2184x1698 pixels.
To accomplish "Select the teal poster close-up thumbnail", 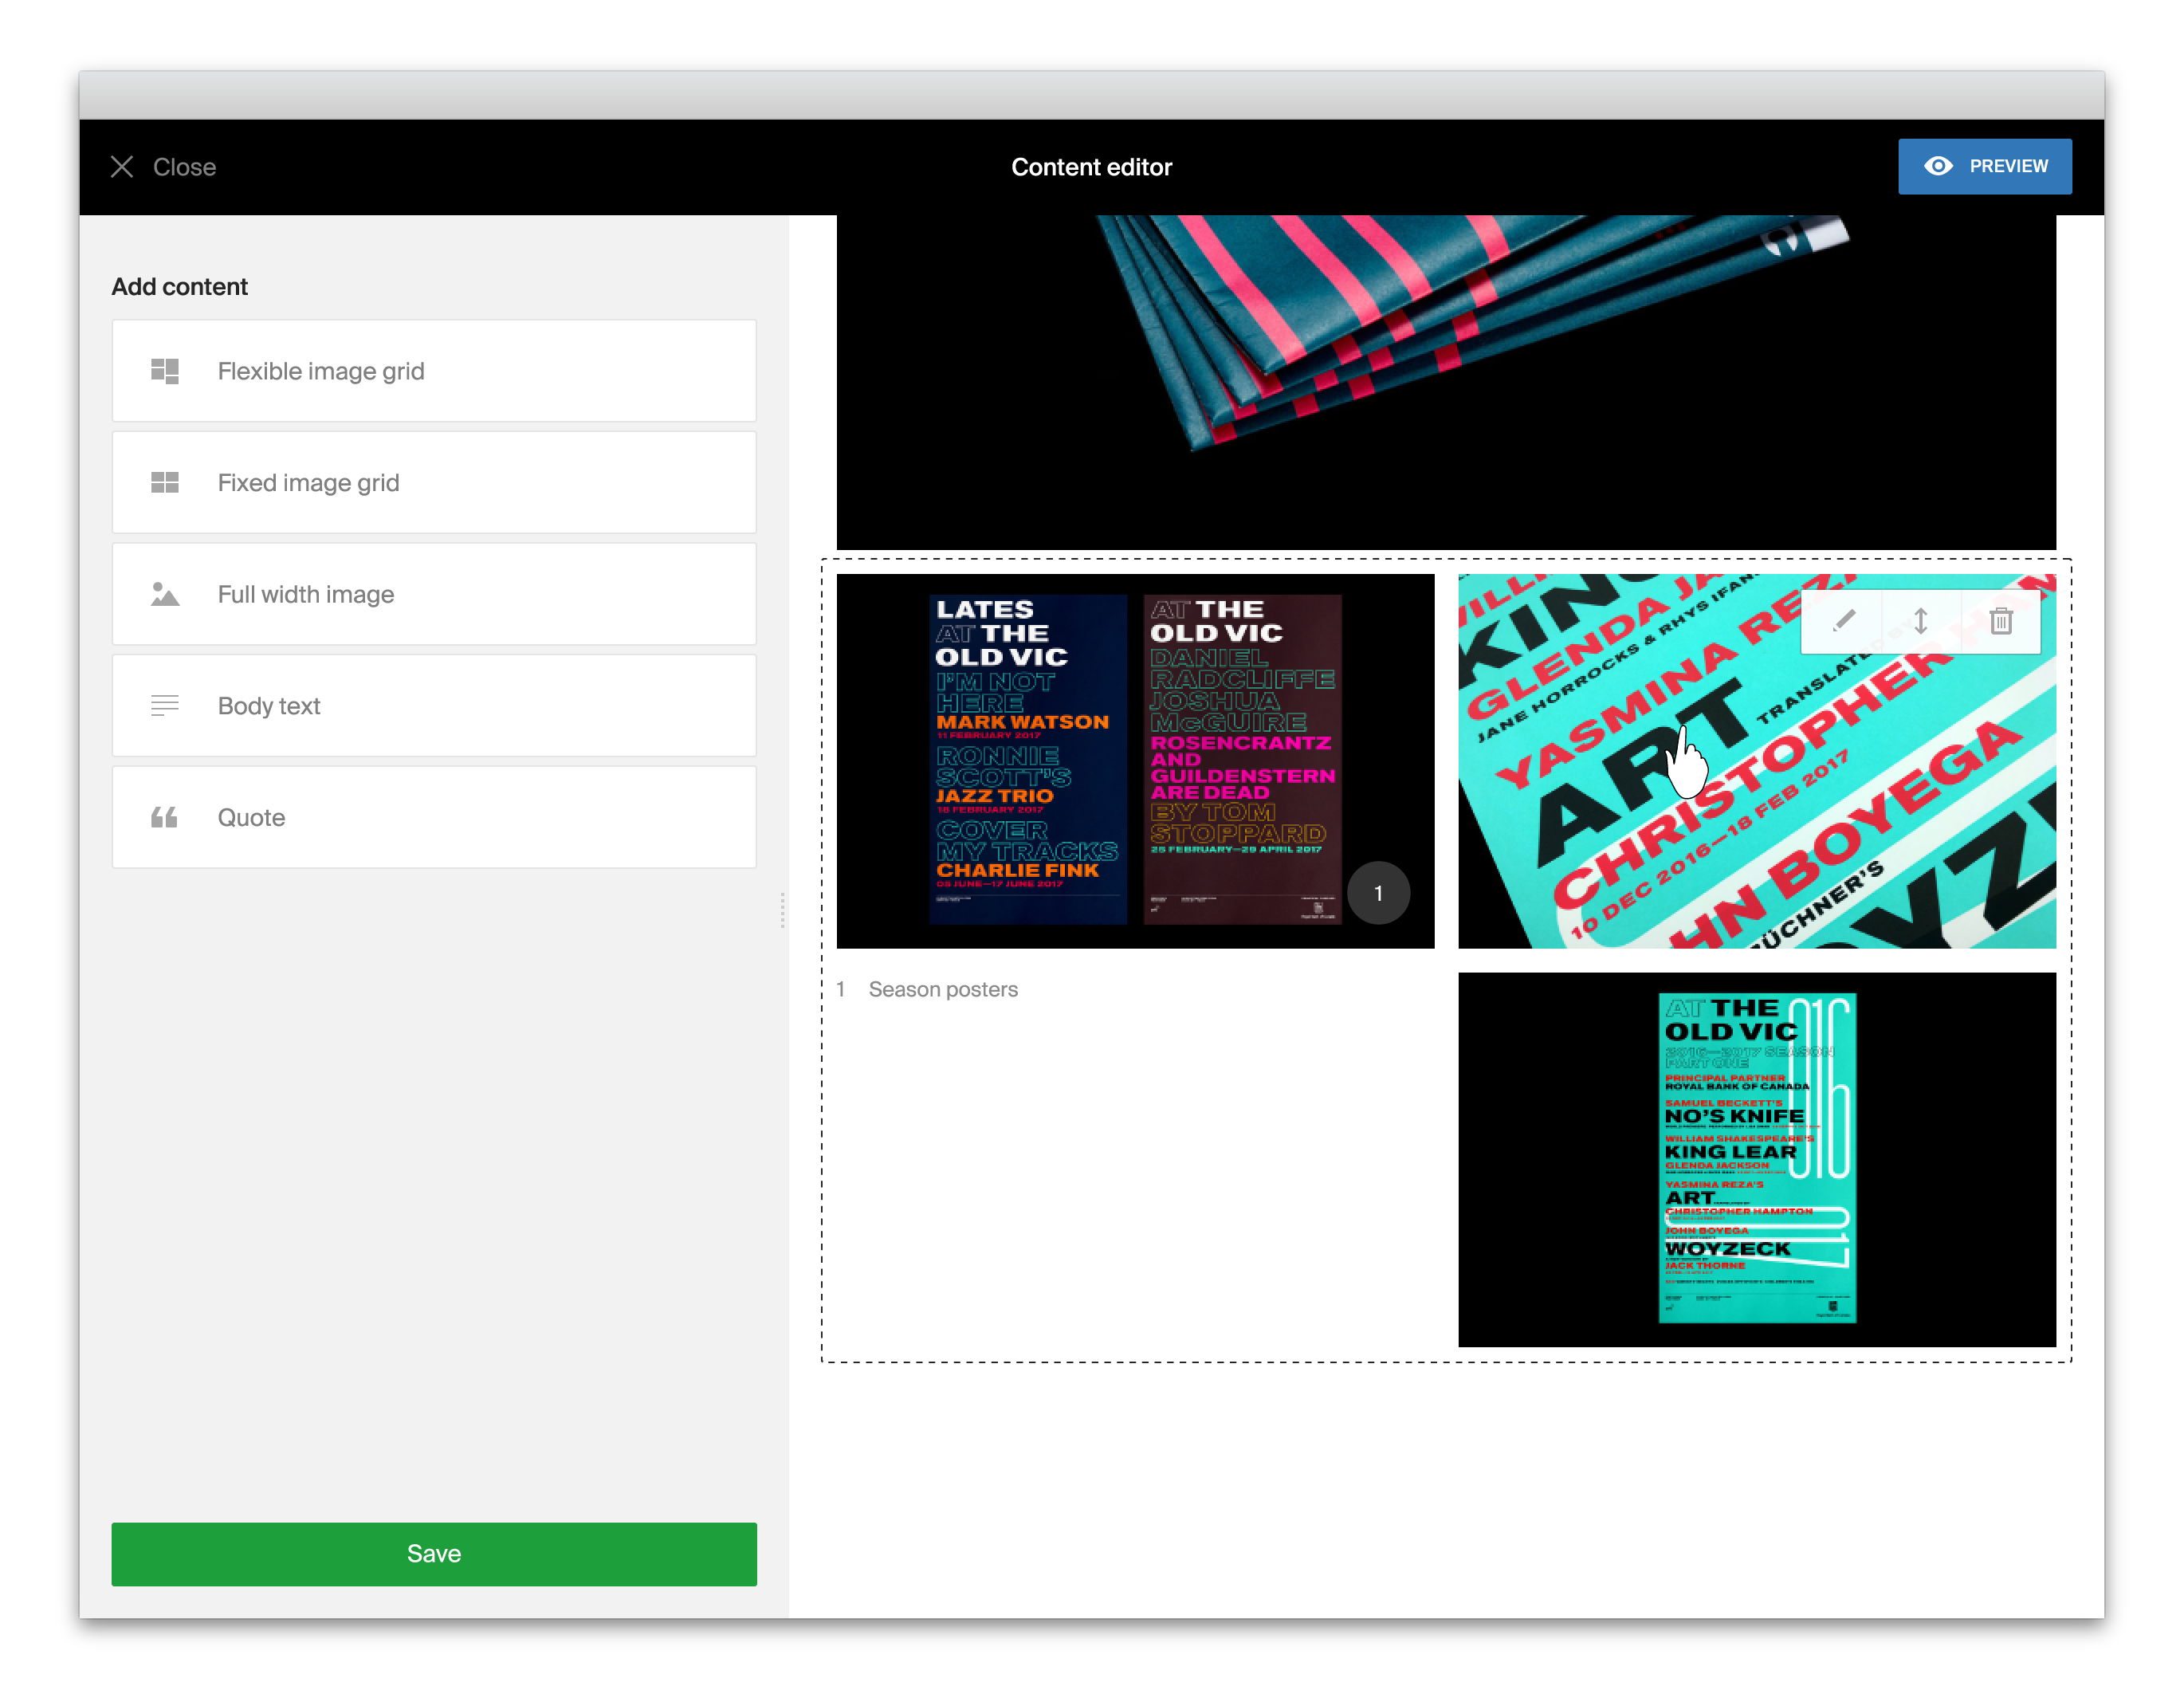I will 1757,761.
